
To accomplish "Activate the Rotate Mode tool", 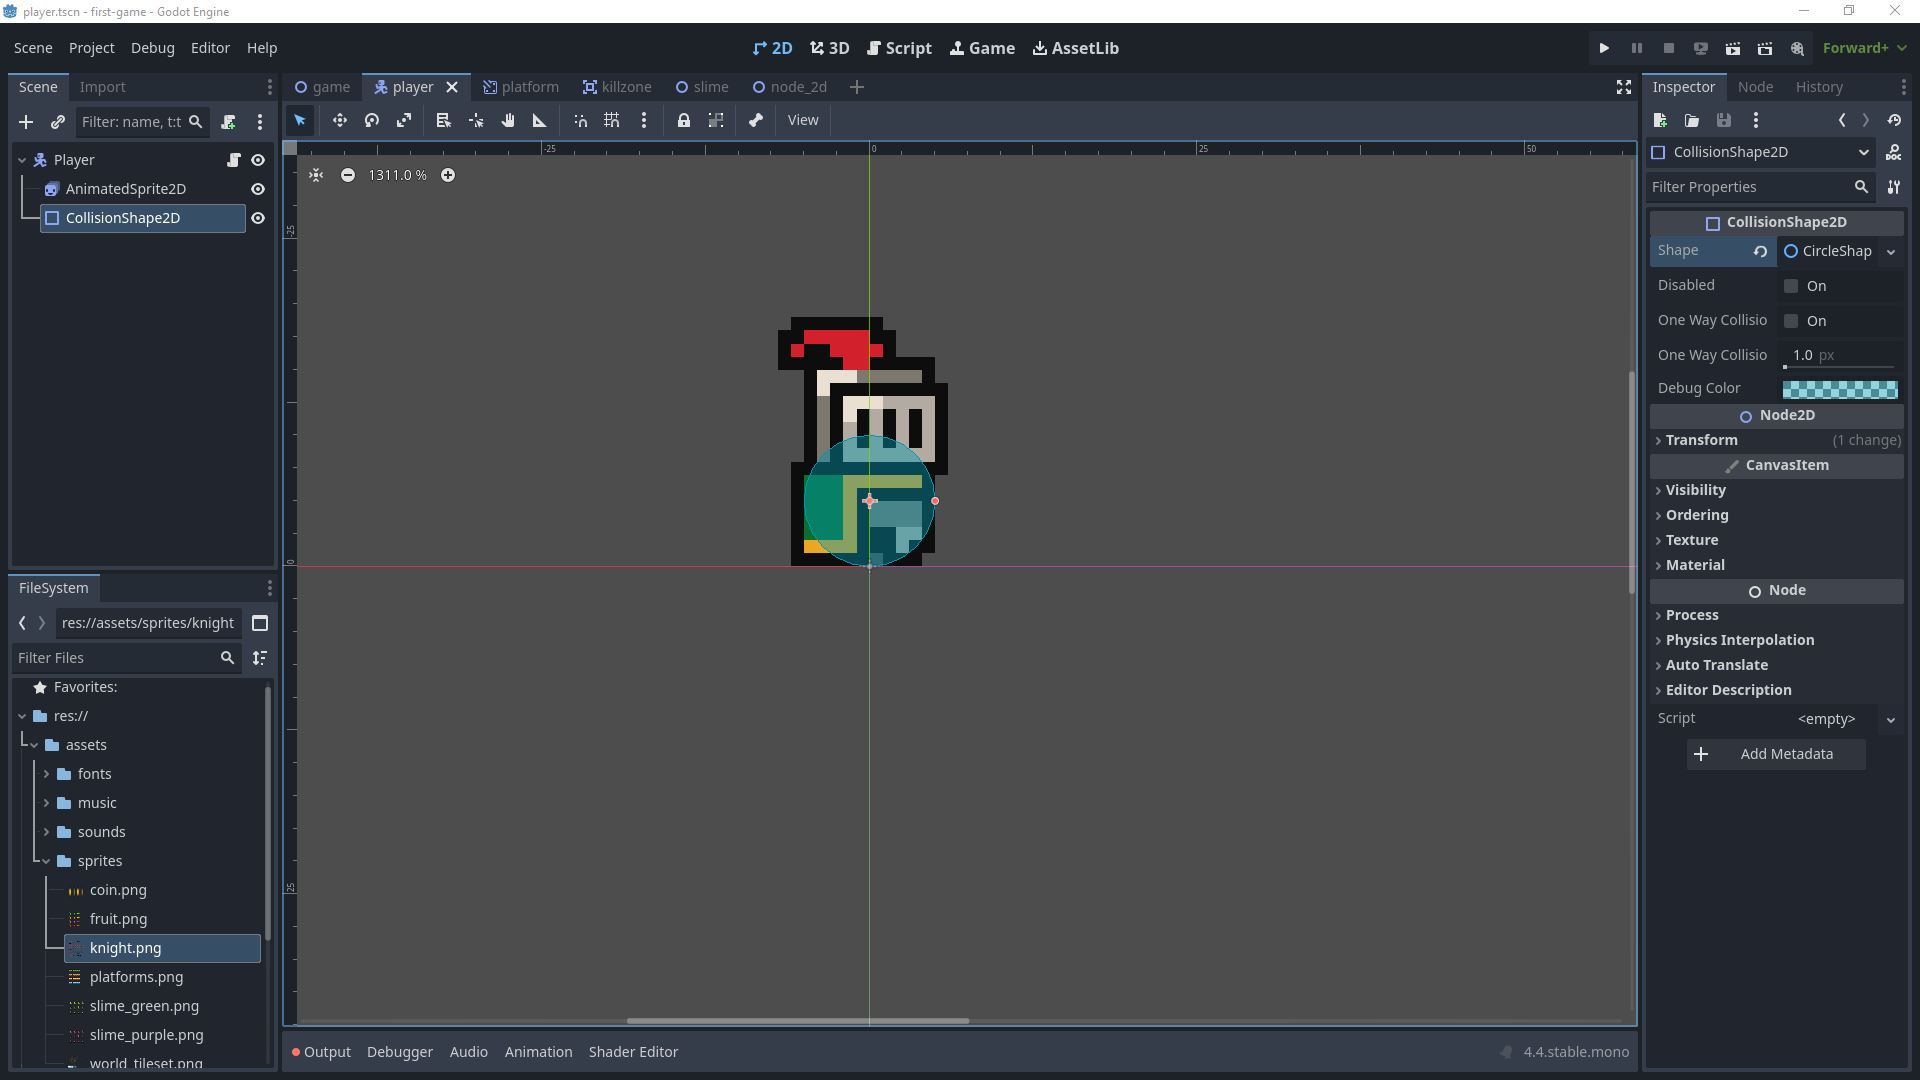I will (372, 121).
